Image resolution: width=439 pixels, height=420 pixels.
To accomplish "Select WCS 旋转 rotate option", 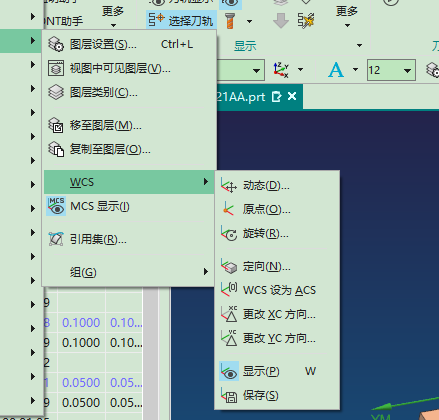I will (277, 233).
